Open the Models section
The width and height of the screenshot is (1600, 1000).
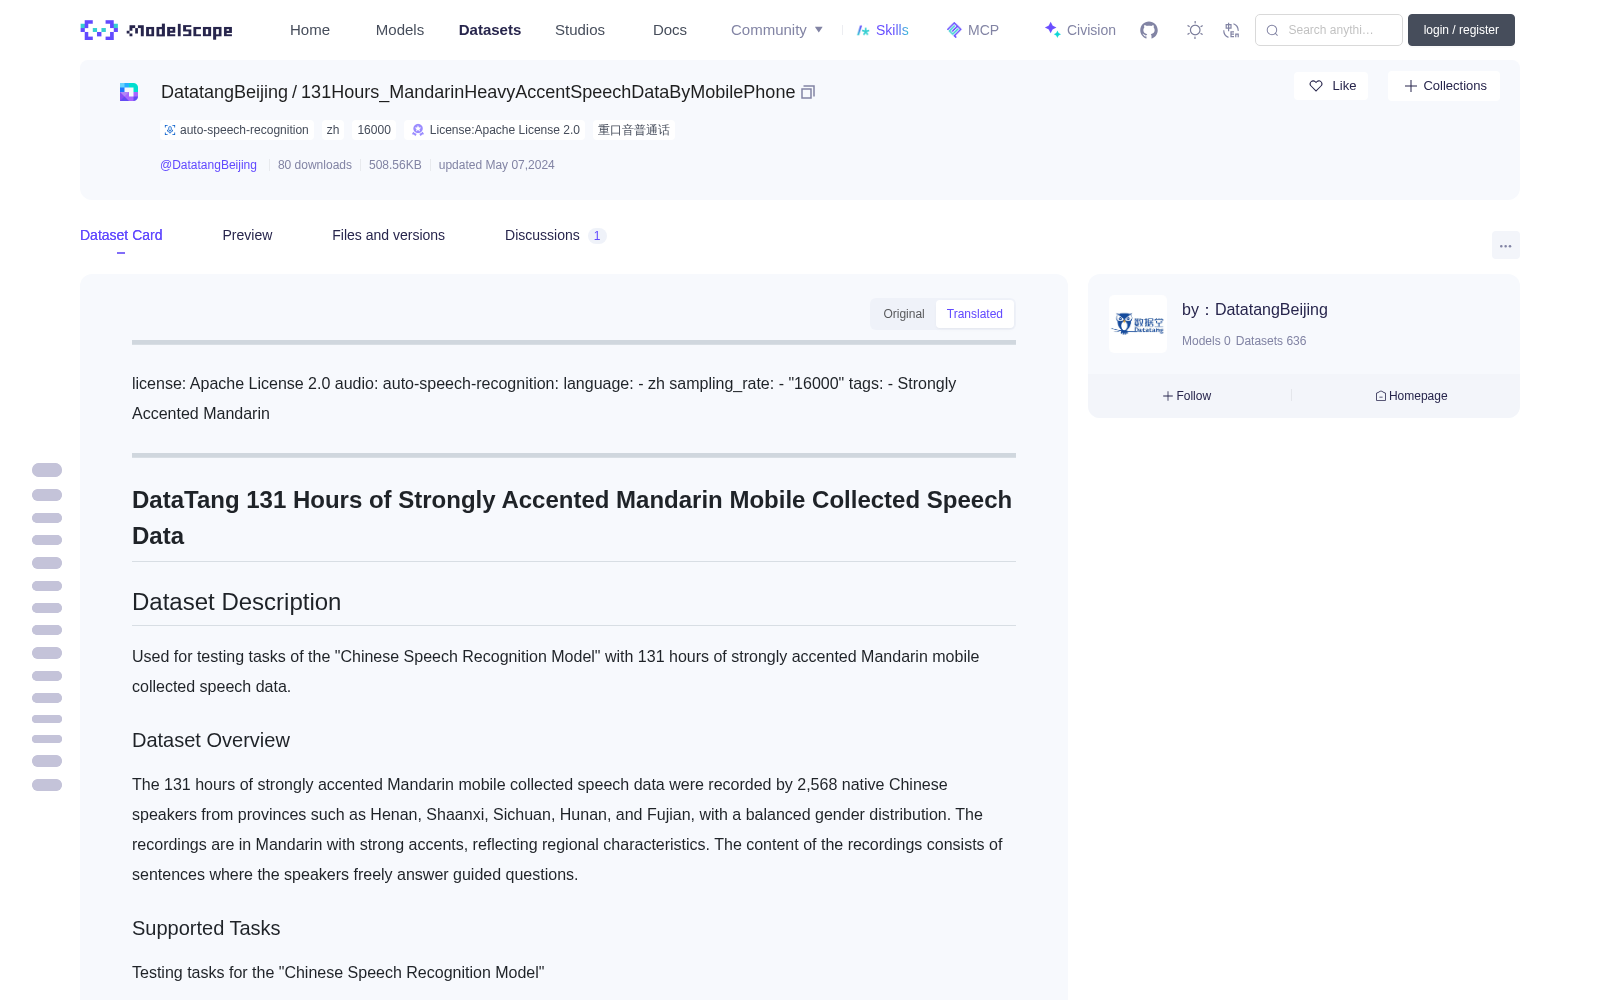coord(400,30)
